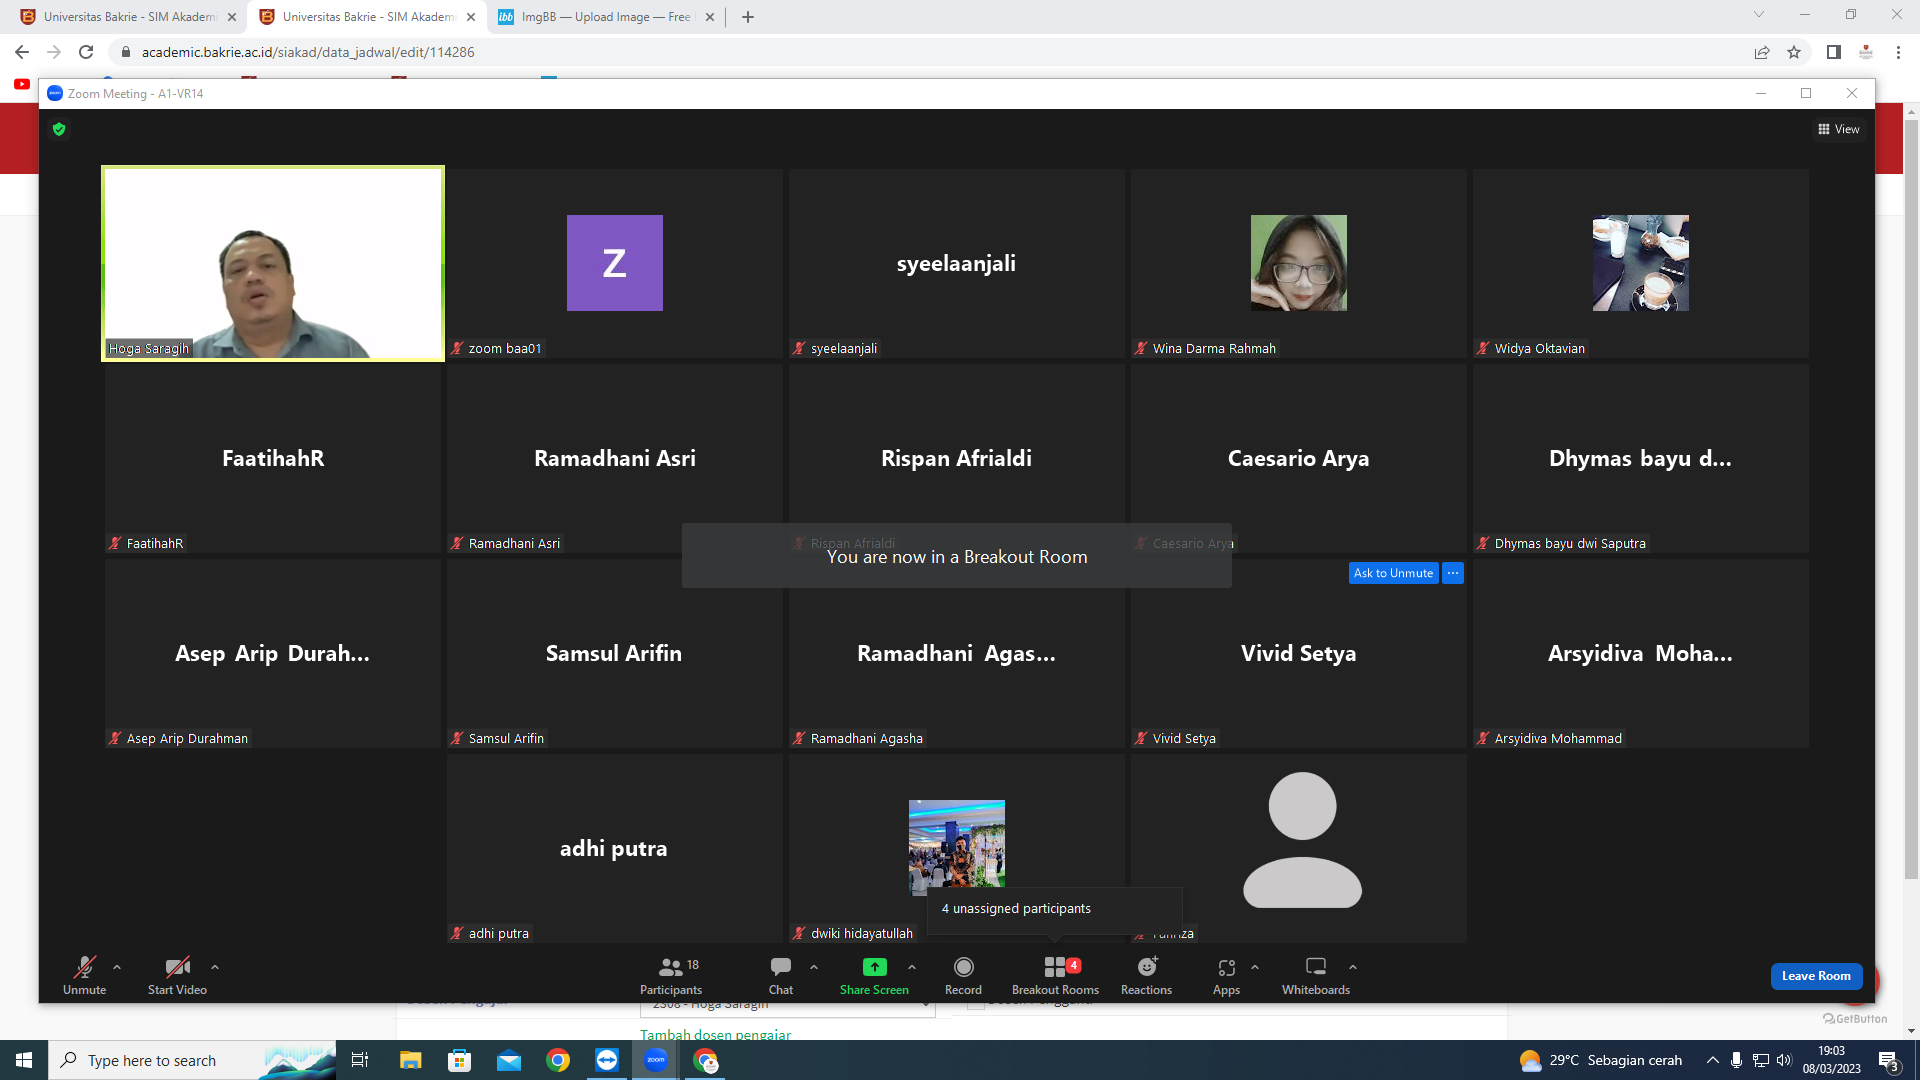Screen dimensions: 1920x1080
Task: Expand the arrow beside Apps
Action: (1255, 967)
